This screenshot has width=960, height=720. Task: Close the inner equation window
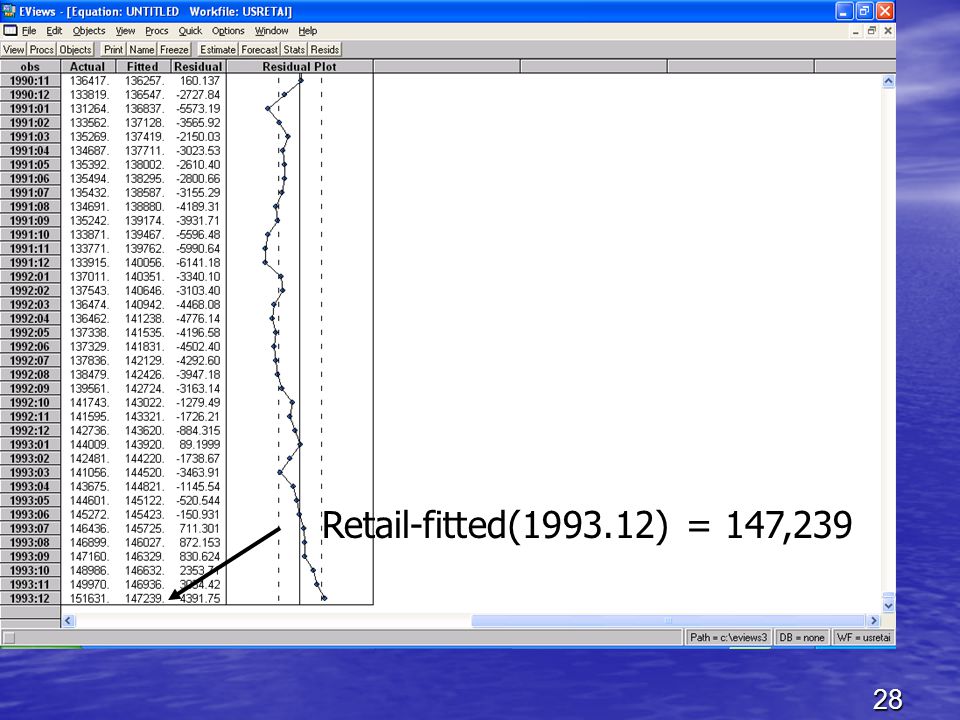[x=888, y=31]
